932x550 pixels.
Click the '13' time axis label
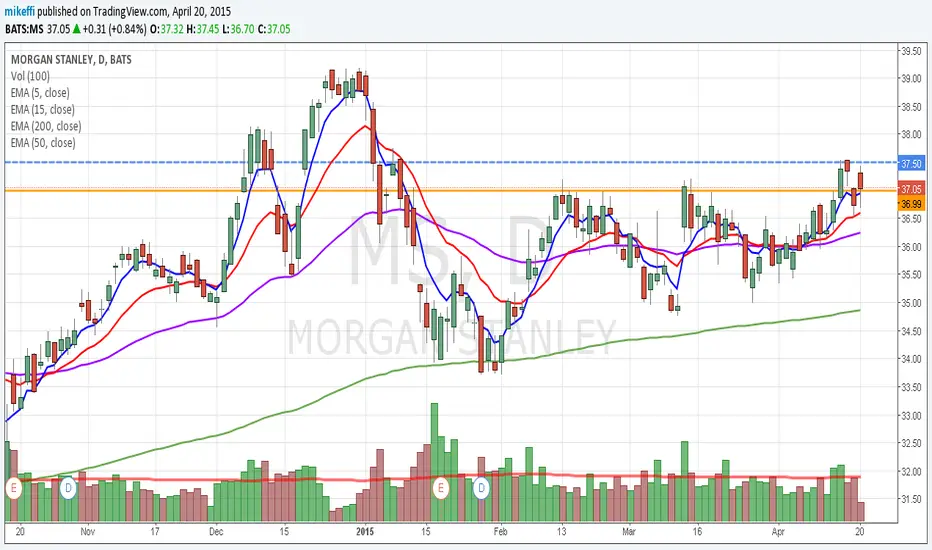(x=562, y=532)
